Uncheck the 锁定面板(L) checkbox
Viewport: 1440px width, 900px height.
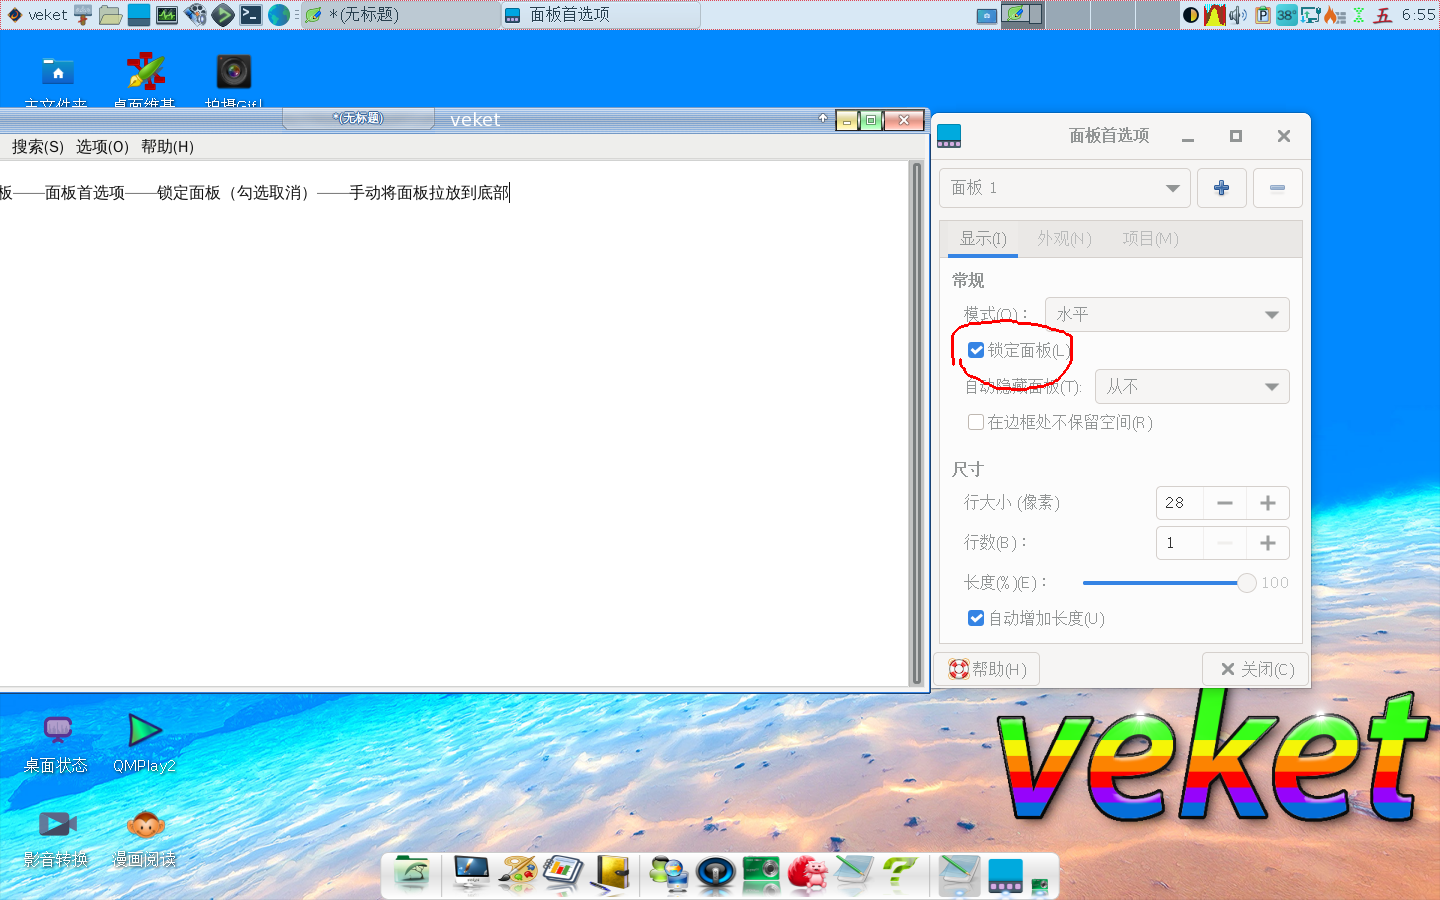pos(976,350)
